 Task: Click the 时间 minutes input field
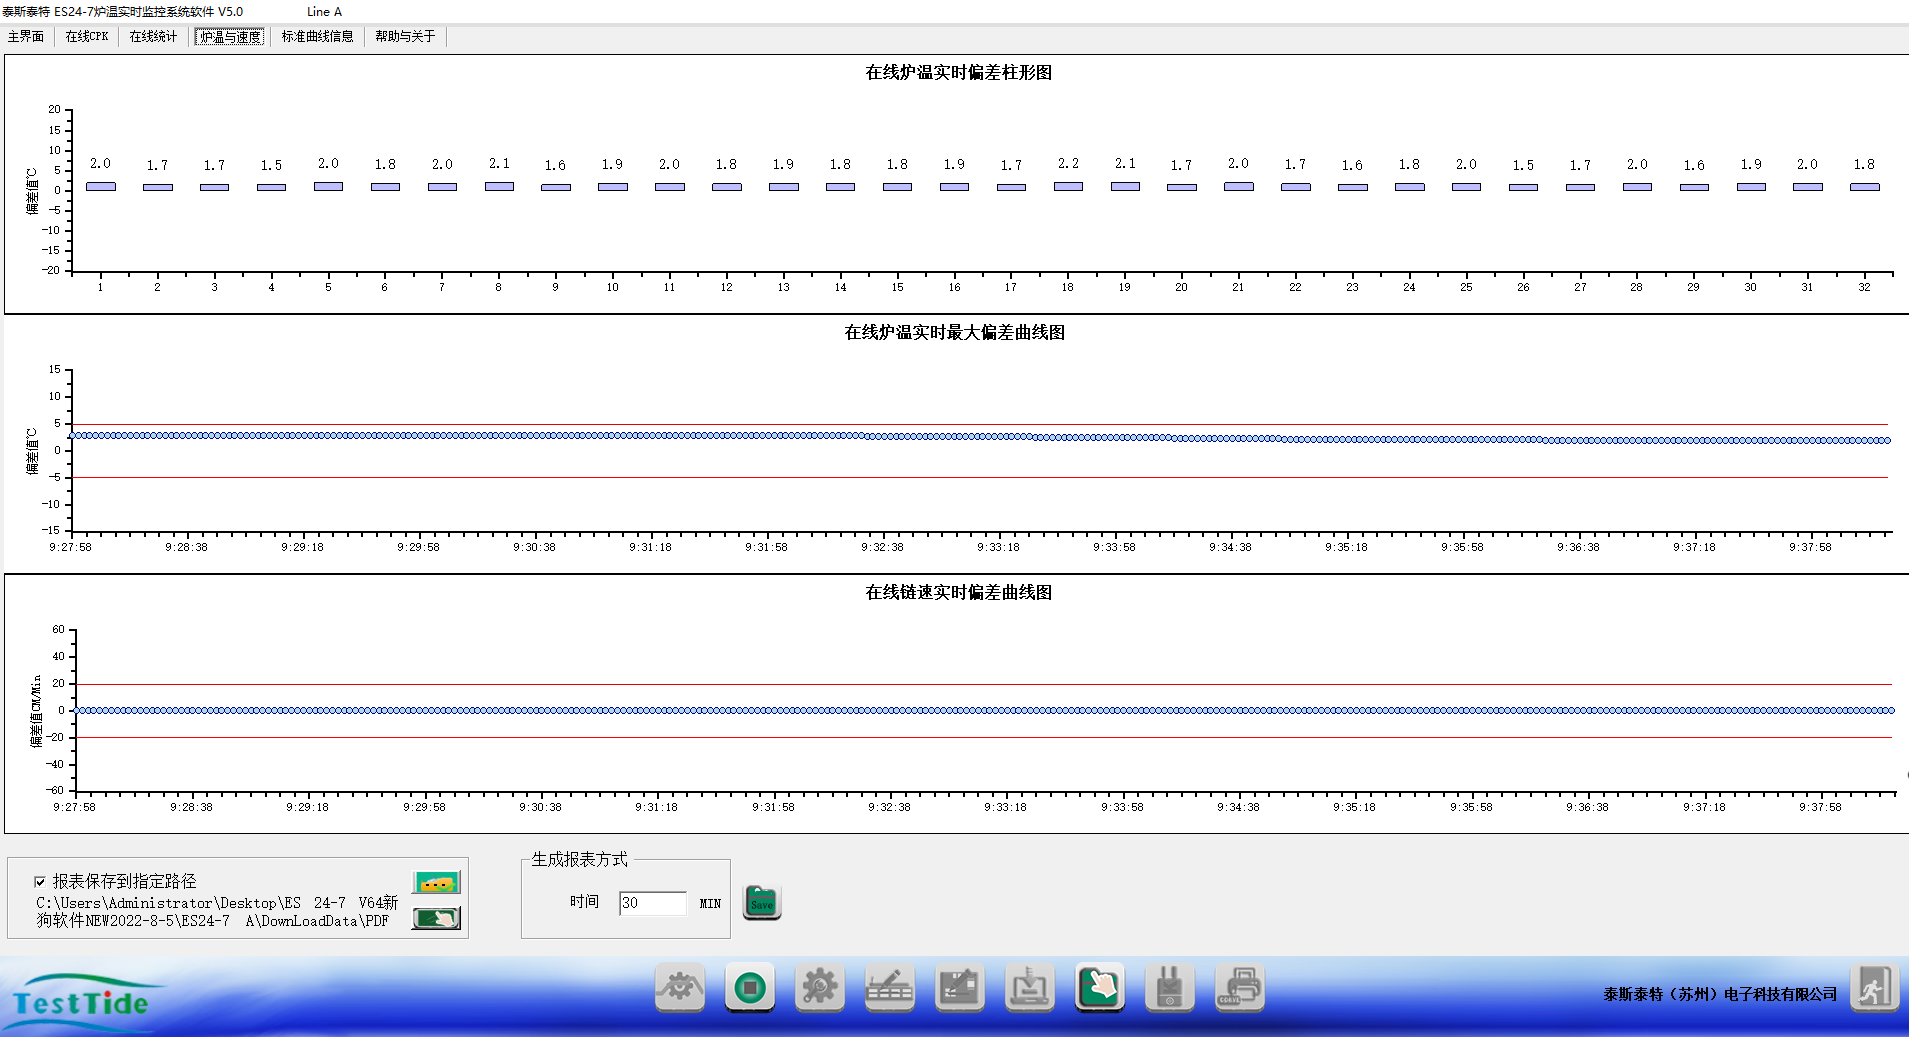click(x=652, y=903)
